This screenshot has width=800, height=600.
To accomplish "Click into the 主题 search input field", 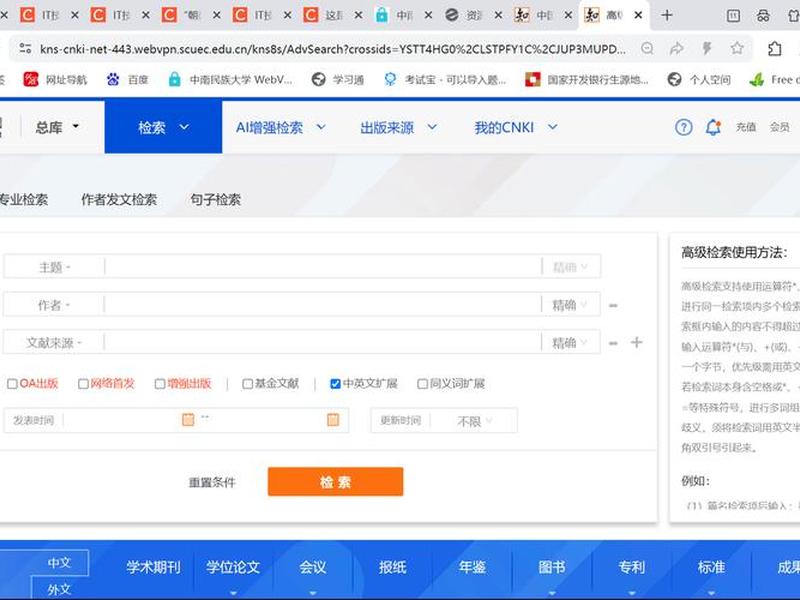I will click(322, 267).
